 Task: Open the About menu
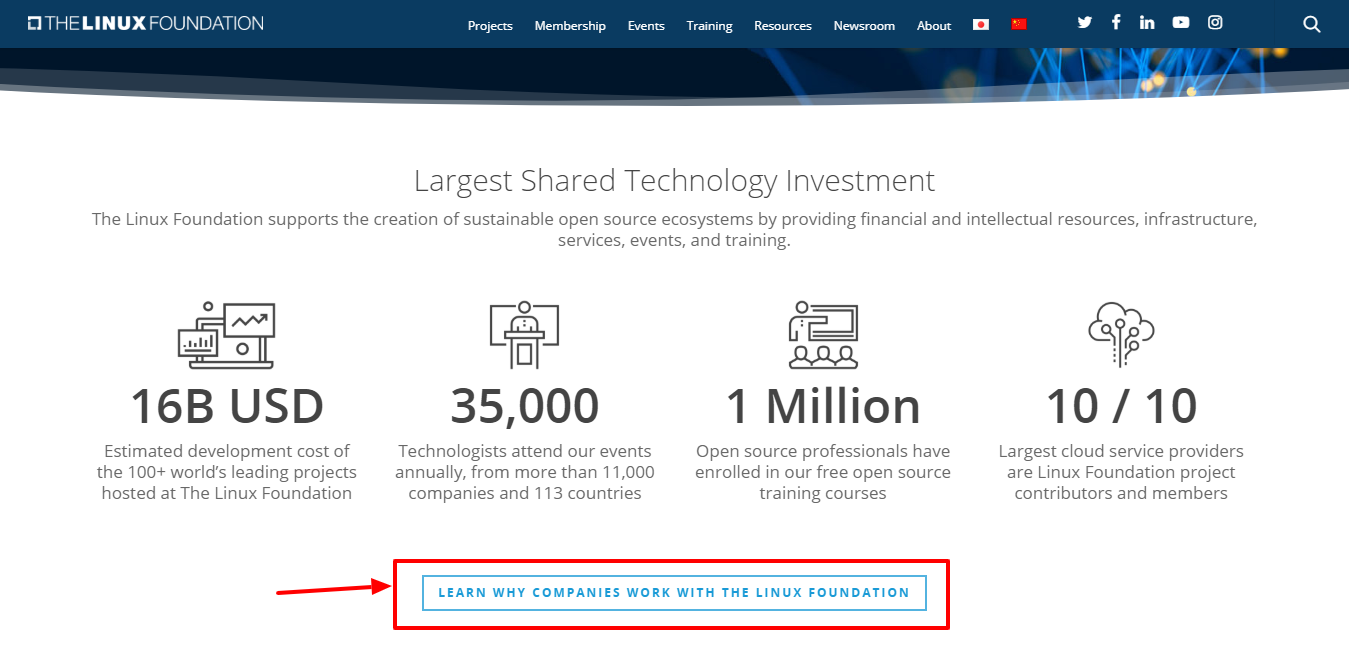[934, 26]
